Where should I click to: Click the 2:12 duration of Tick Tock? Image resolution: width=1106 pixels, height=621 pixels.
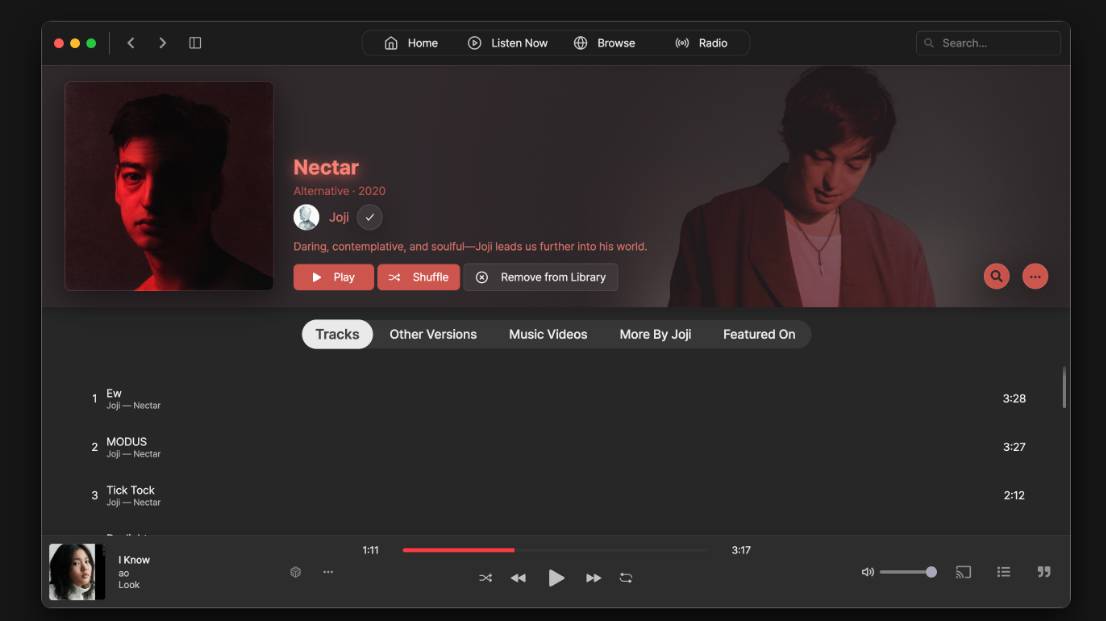click(1014, 495)
